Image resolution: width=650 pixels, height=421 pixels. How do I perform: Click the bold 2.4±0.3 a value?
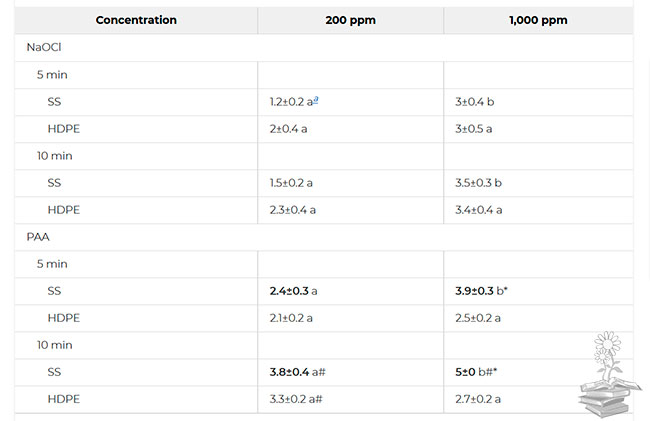click(x=293, y=291)
